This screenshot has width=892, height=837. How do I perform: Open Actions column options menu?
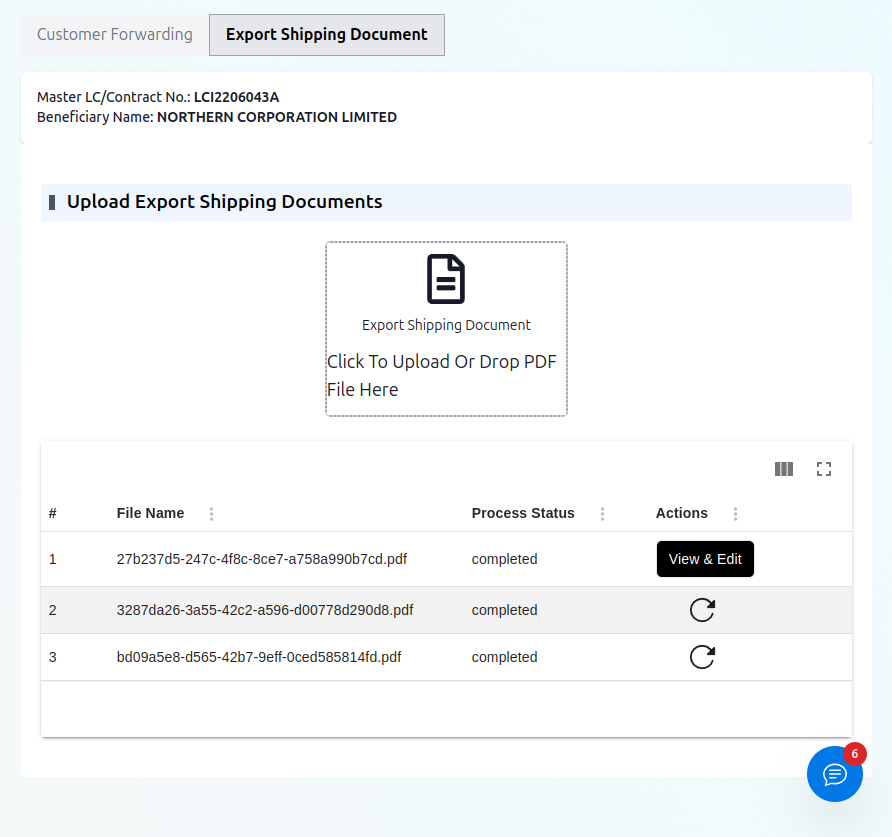[735, 514]
